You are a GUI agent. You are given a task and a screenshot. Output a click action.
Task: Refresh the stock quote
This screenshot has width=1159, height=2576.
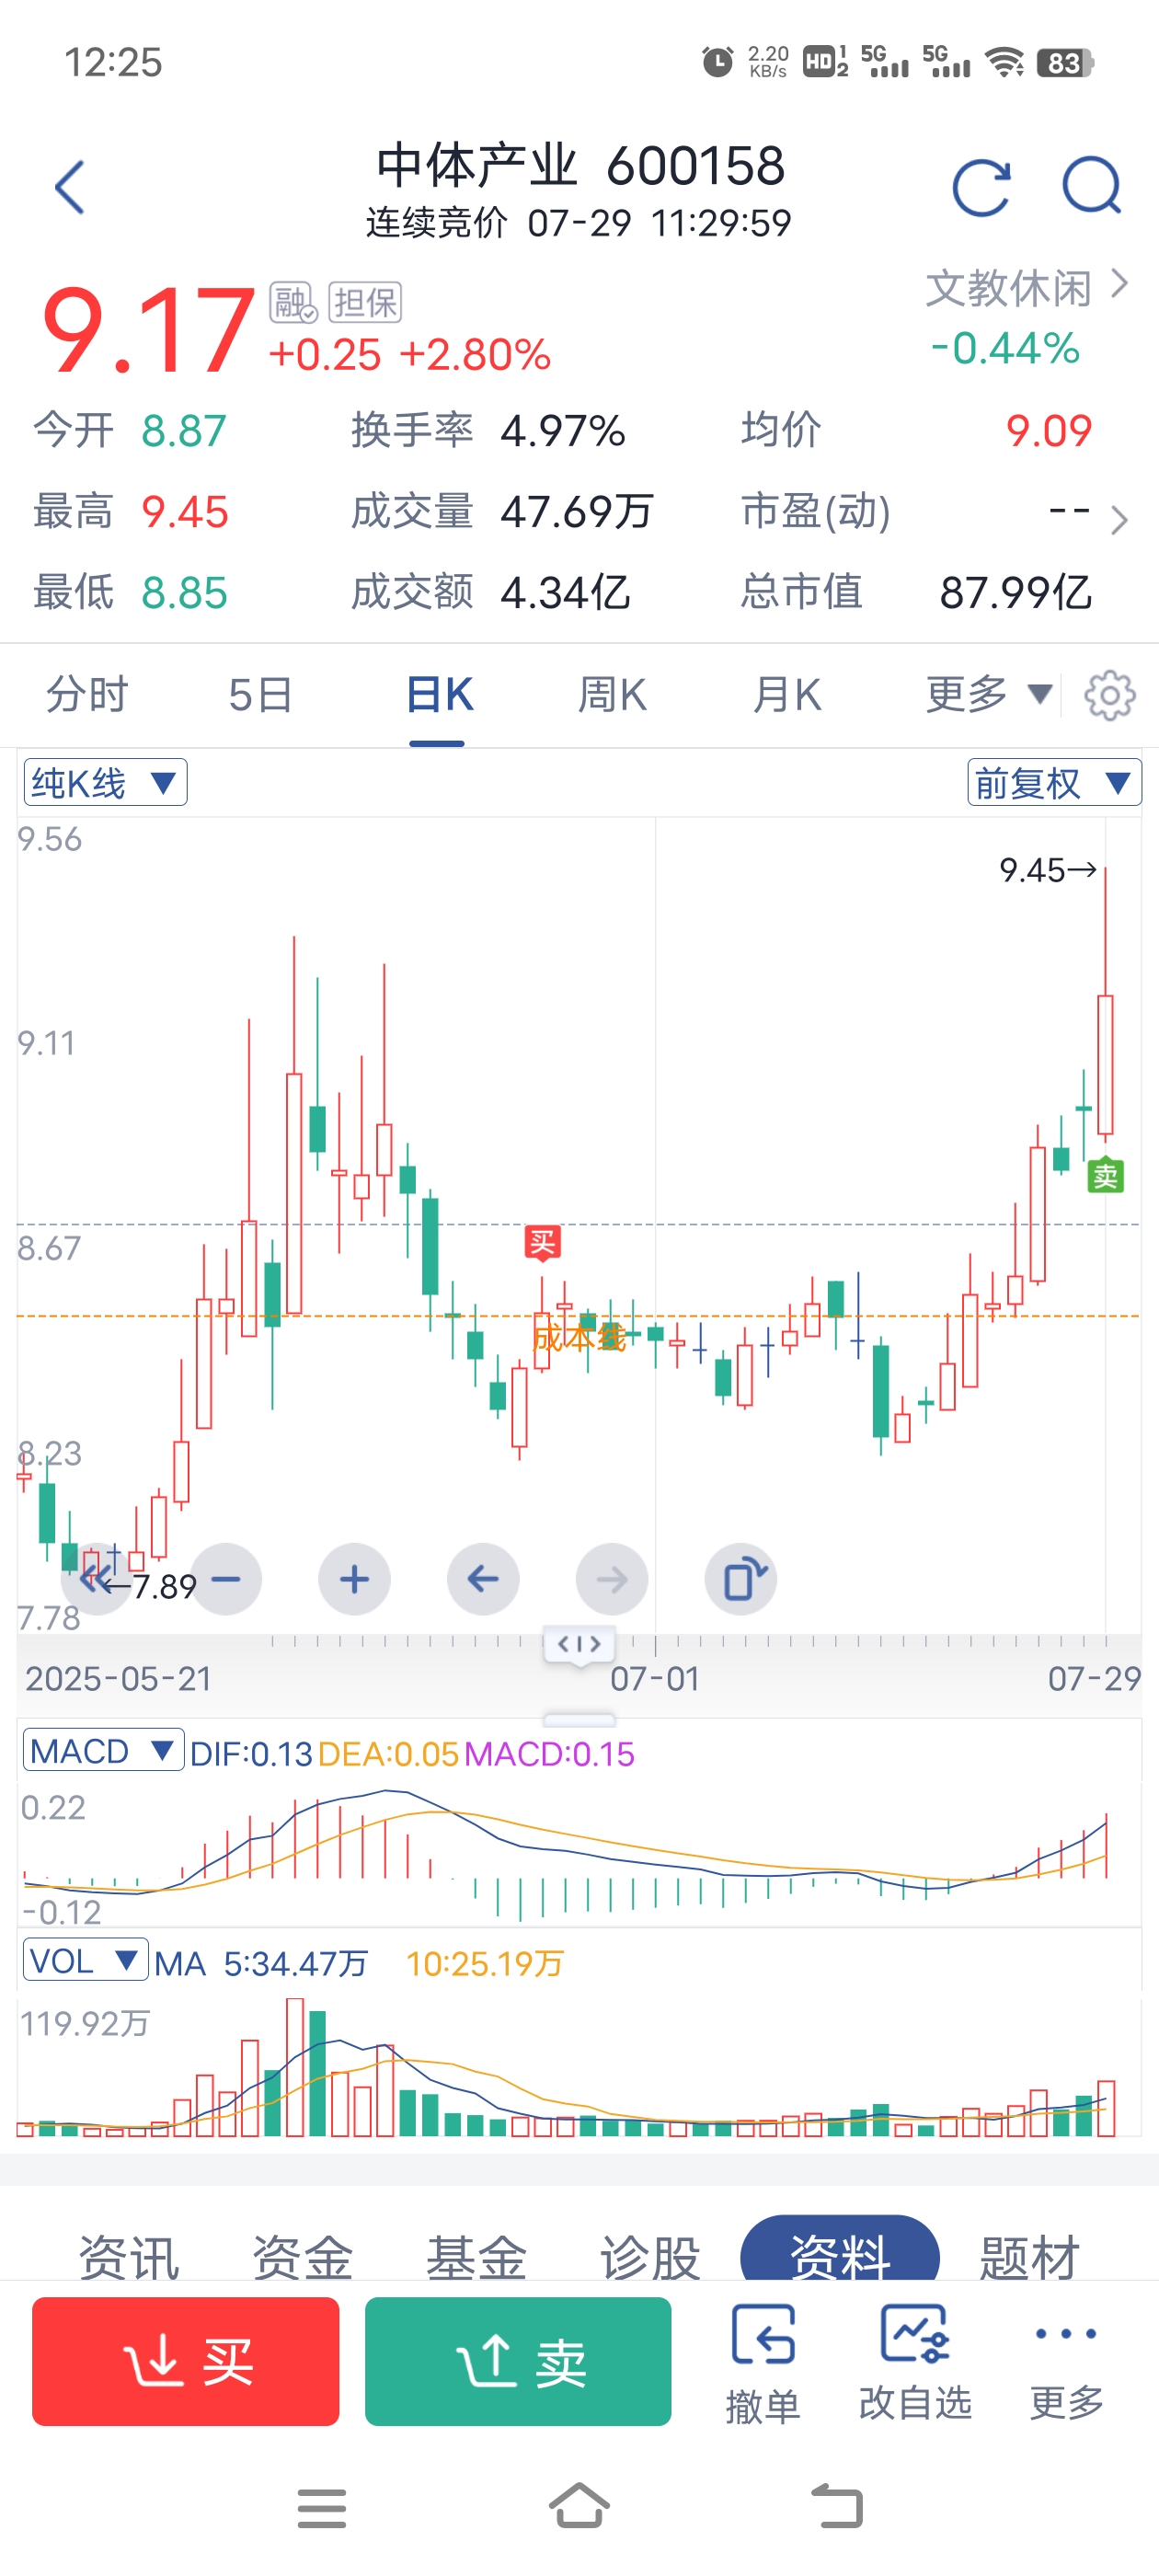tap(981, 187)
